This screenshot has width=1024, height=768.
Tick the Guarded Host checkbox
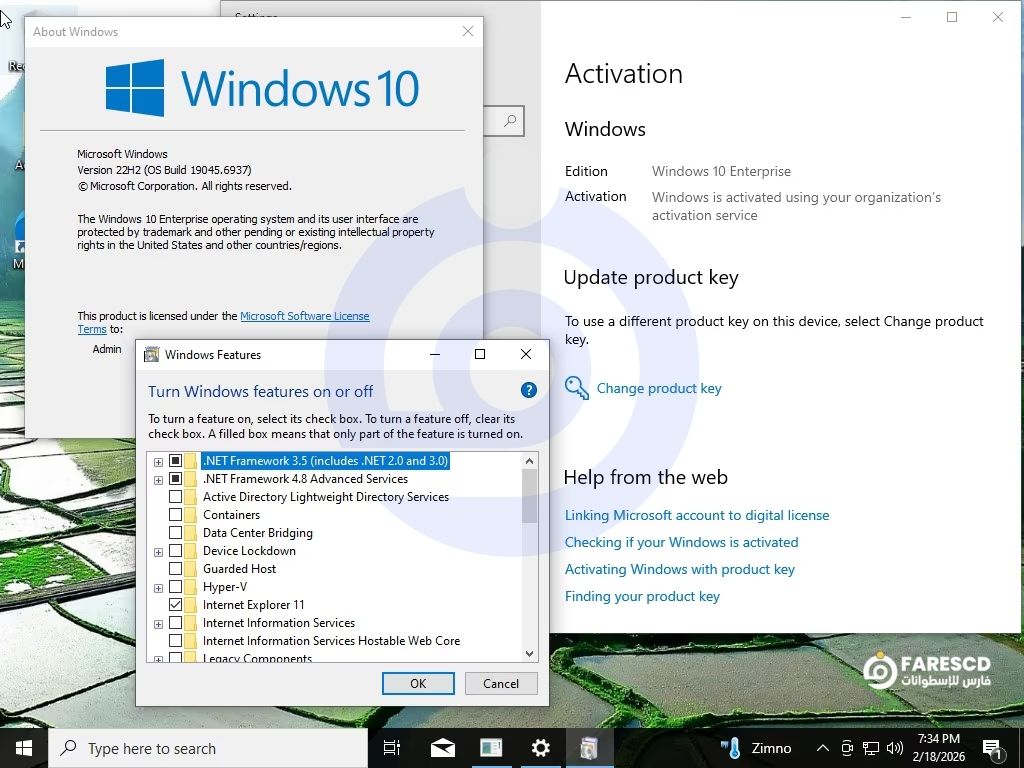(176, 569)
